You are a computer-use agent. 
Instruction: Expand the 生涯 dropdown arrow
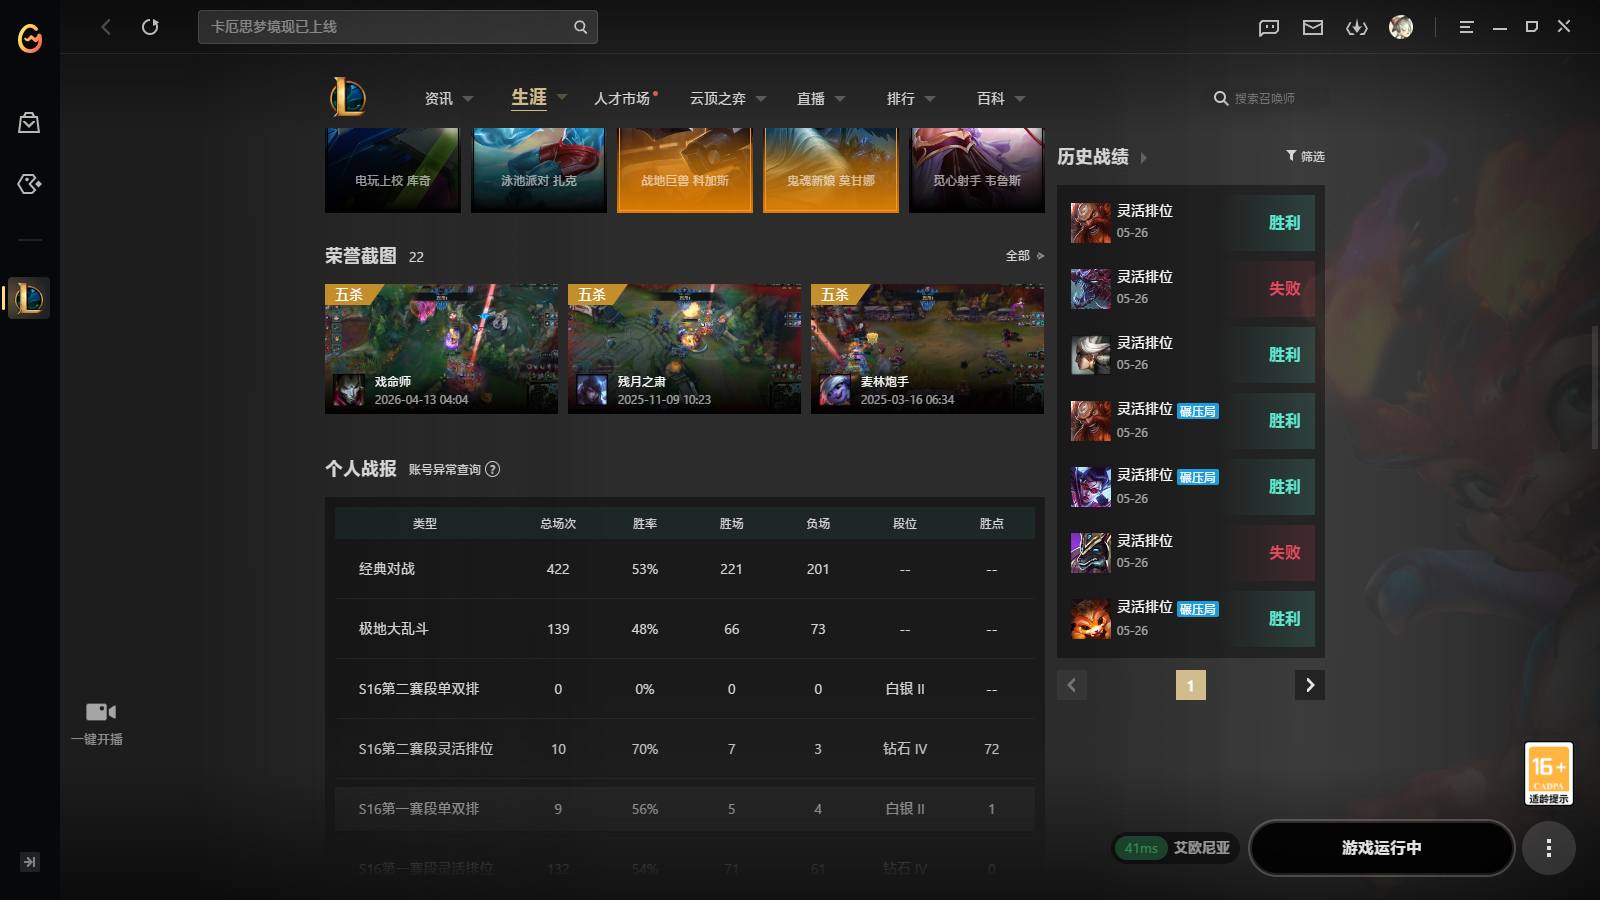coord(562,97)
